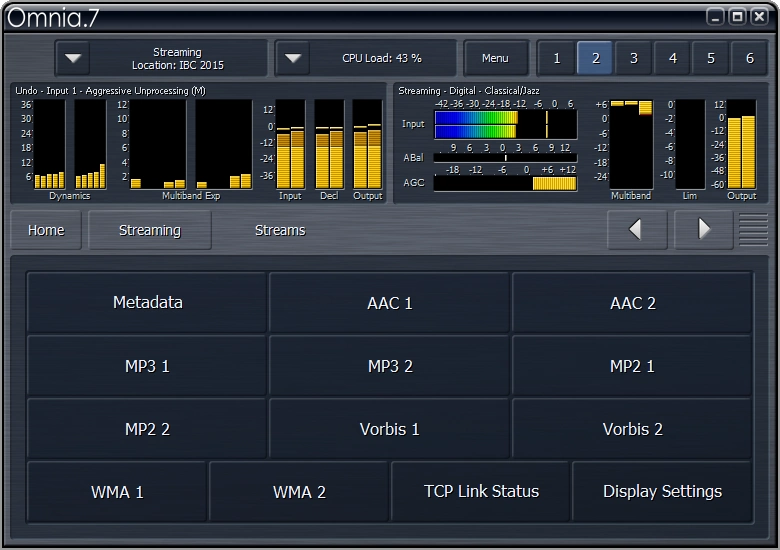
Task: Click the Dynamics meter in Undo panel
Action: pyautogui.click(x=70, y=144)
